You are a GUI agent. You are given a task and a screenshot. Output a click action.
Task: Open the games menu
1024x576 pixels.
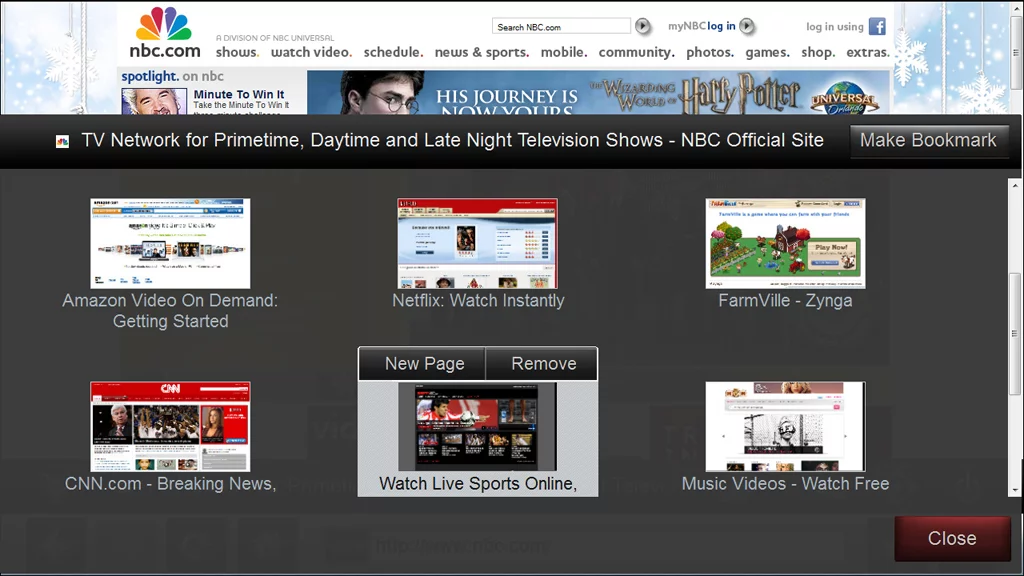[767, 52]
